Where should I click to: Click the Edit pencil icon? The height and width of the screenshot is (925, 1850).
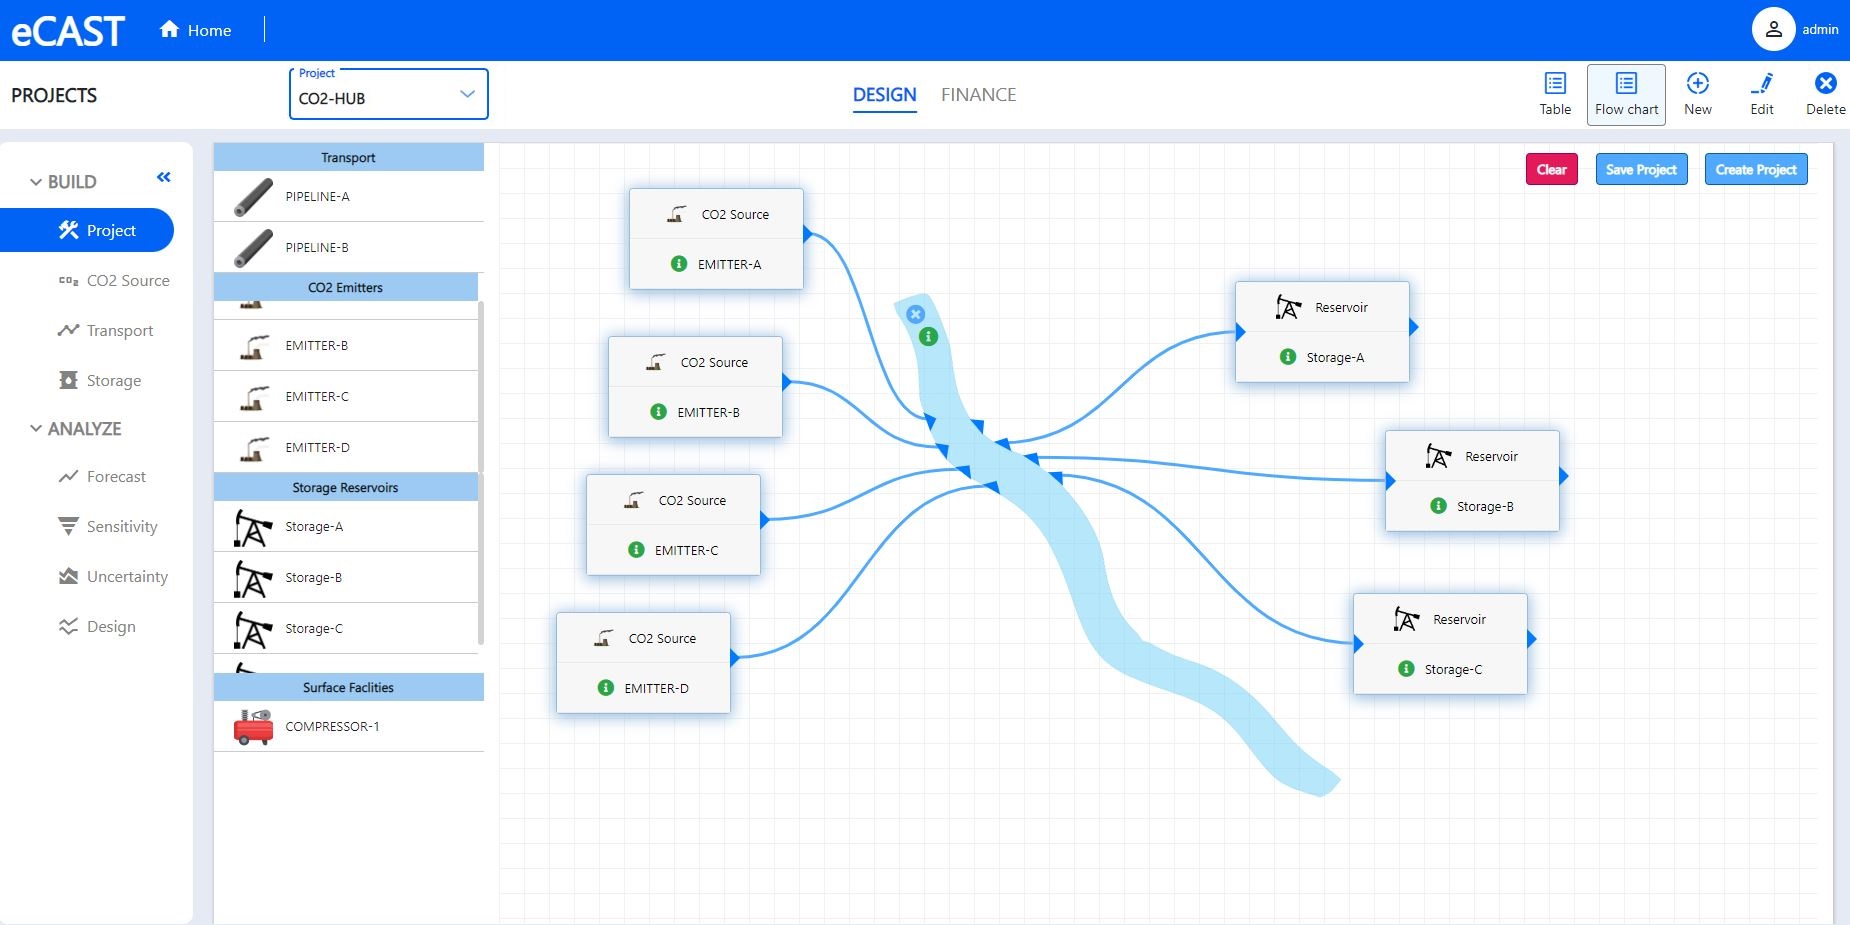[1762, 84]
